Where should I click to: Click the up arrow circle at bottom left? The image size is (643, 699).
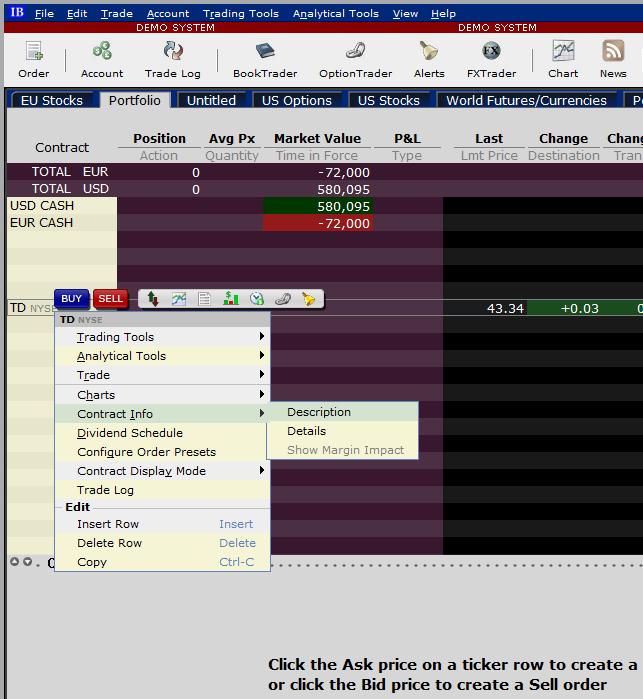click(15, 562)
